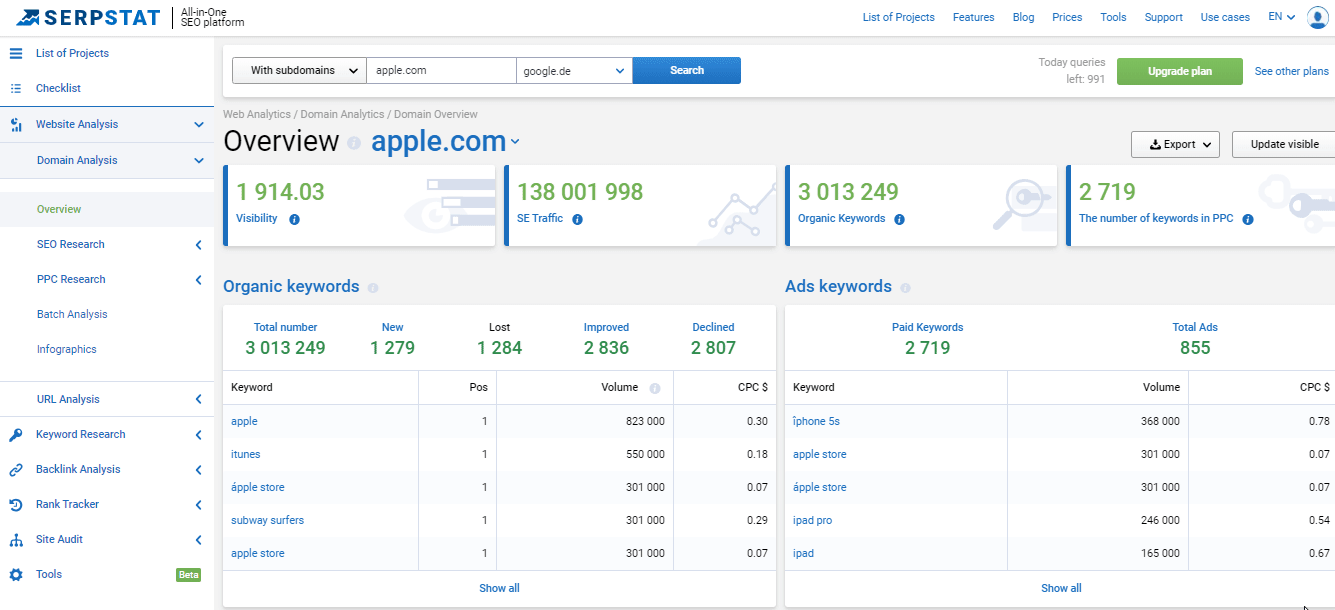This screenshot has width=1335, height=610.
Task: Click the blue Search button
Action: point(687,70)
